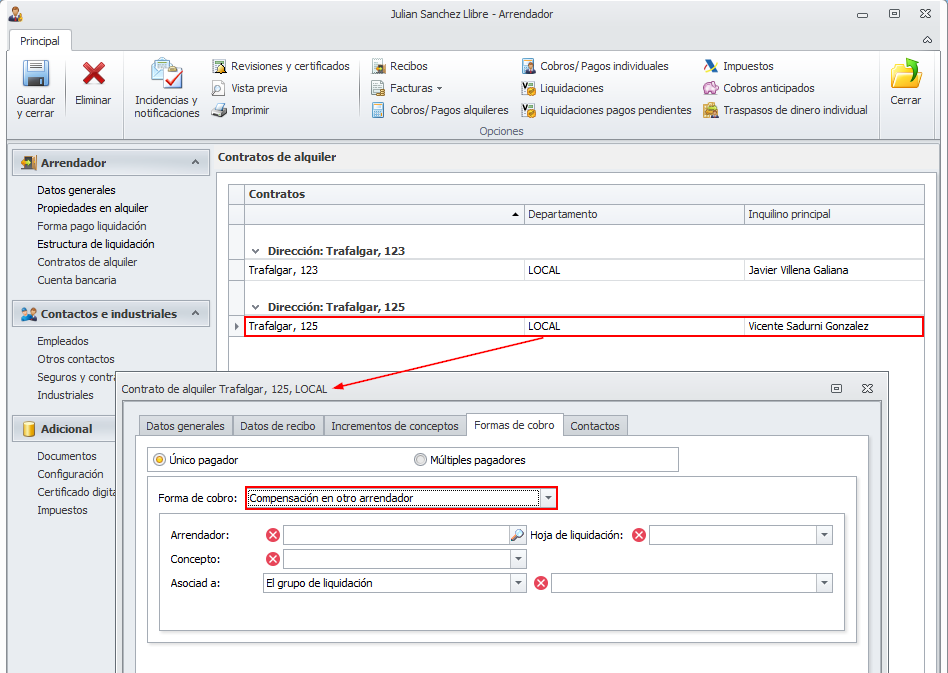Open Propiedades en alquiler in sidebar
The height and width of the screenshot is (673, 948).
tap(93, 208)
